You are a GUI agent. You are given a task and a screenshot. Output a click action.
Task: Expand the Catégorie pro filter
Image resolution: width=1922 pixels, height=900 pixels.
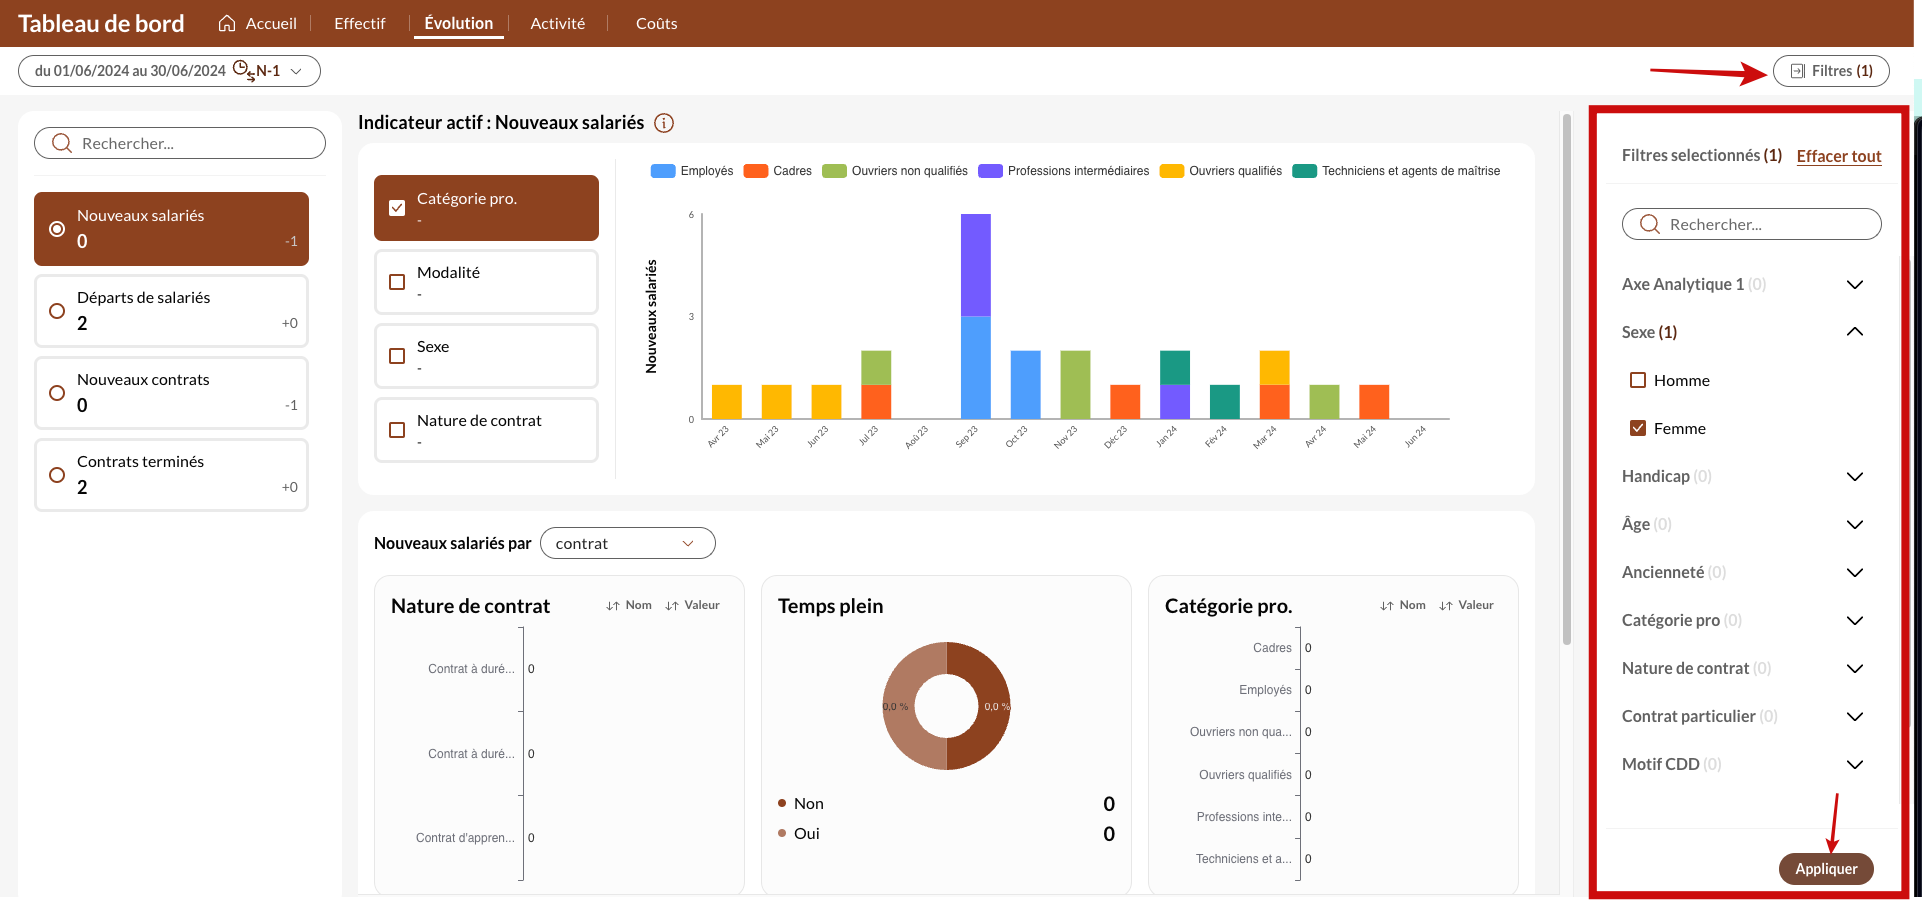(1855, 621)
